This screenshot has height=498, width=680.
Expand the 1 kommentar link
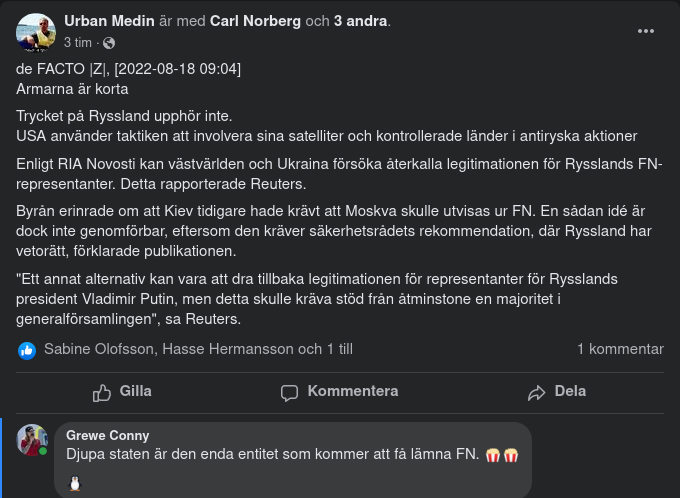point(620,349)
